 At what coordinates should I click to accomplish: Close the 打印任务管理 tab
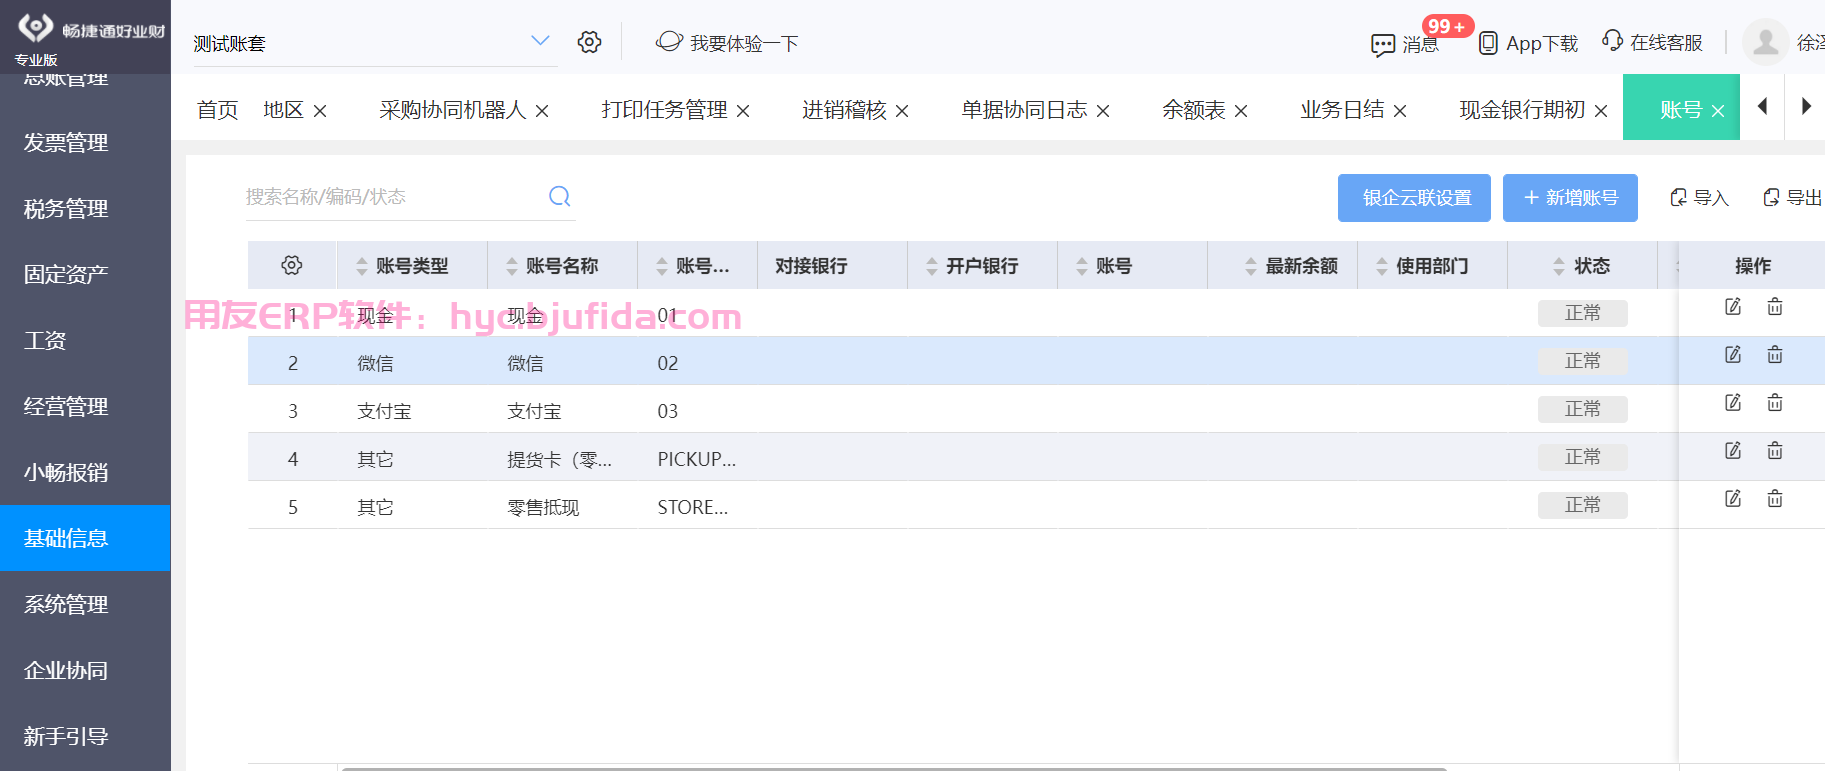[743, 111]
